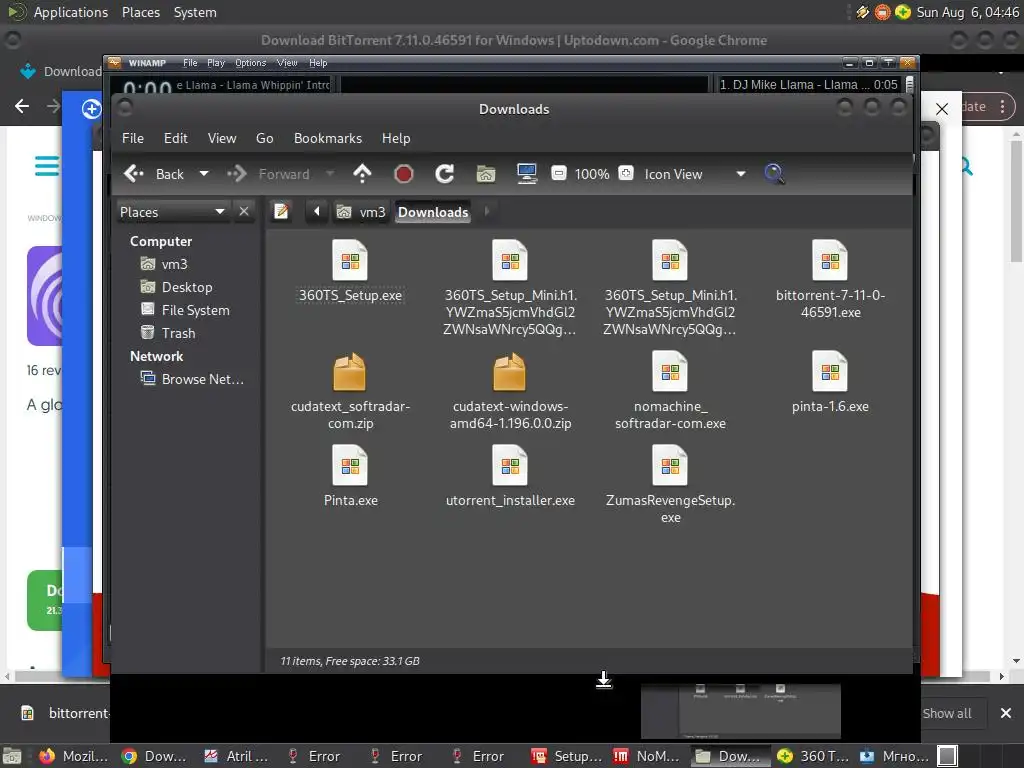
Task: Click the download arrow icon below the window
Action: (x=604, y=680)
